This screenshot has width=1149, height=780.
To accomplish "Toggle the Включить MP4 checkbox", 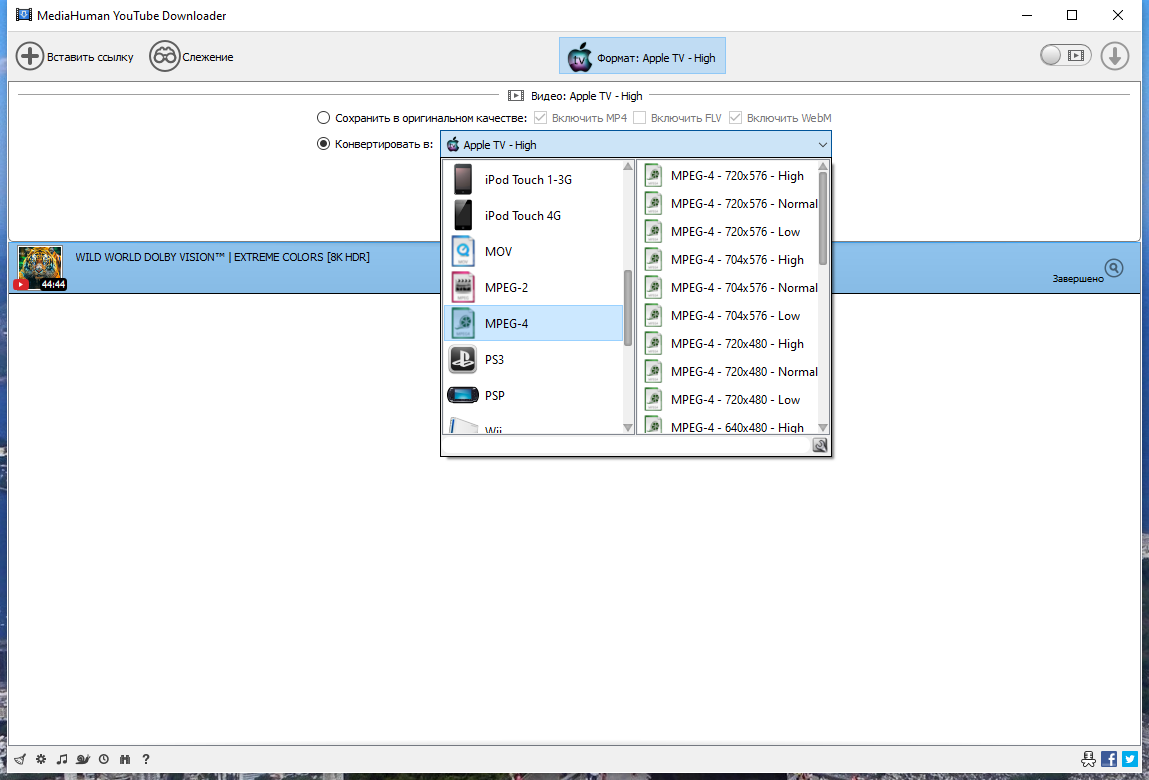I will tap(541, 118).
